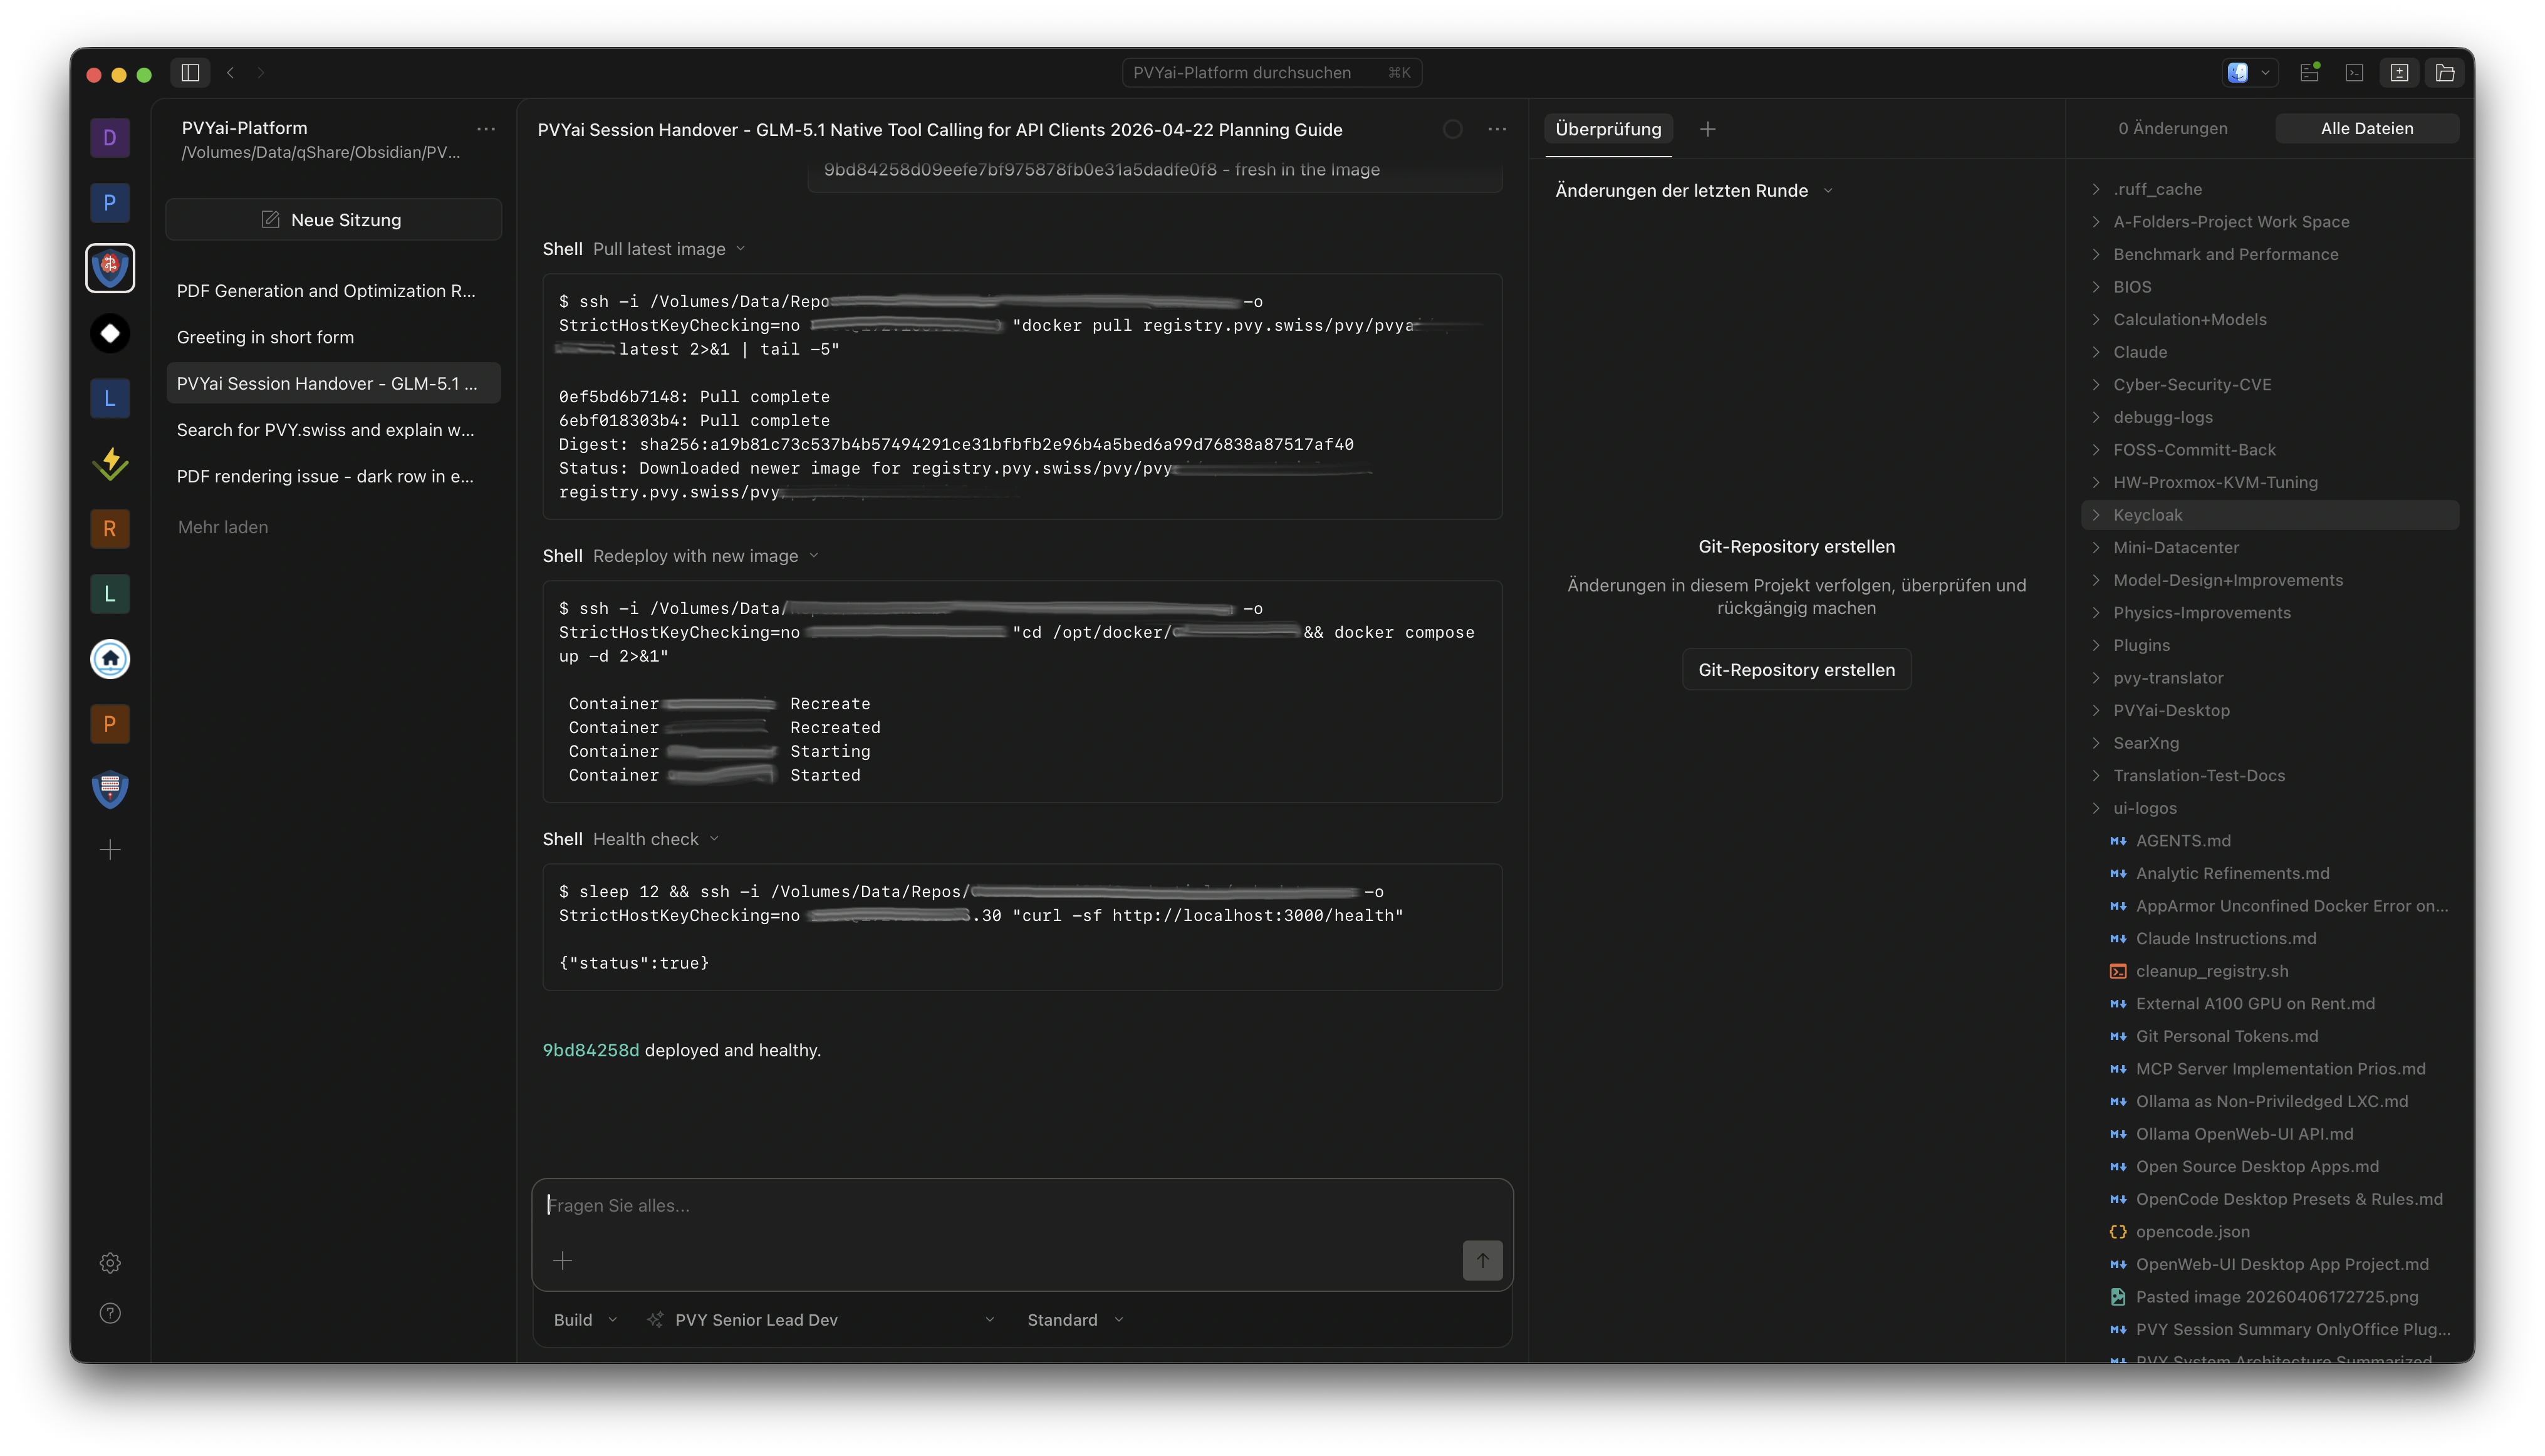Select the purple D project icon
Viewport: 2545px width, 1456px height.
coord(110,138)
